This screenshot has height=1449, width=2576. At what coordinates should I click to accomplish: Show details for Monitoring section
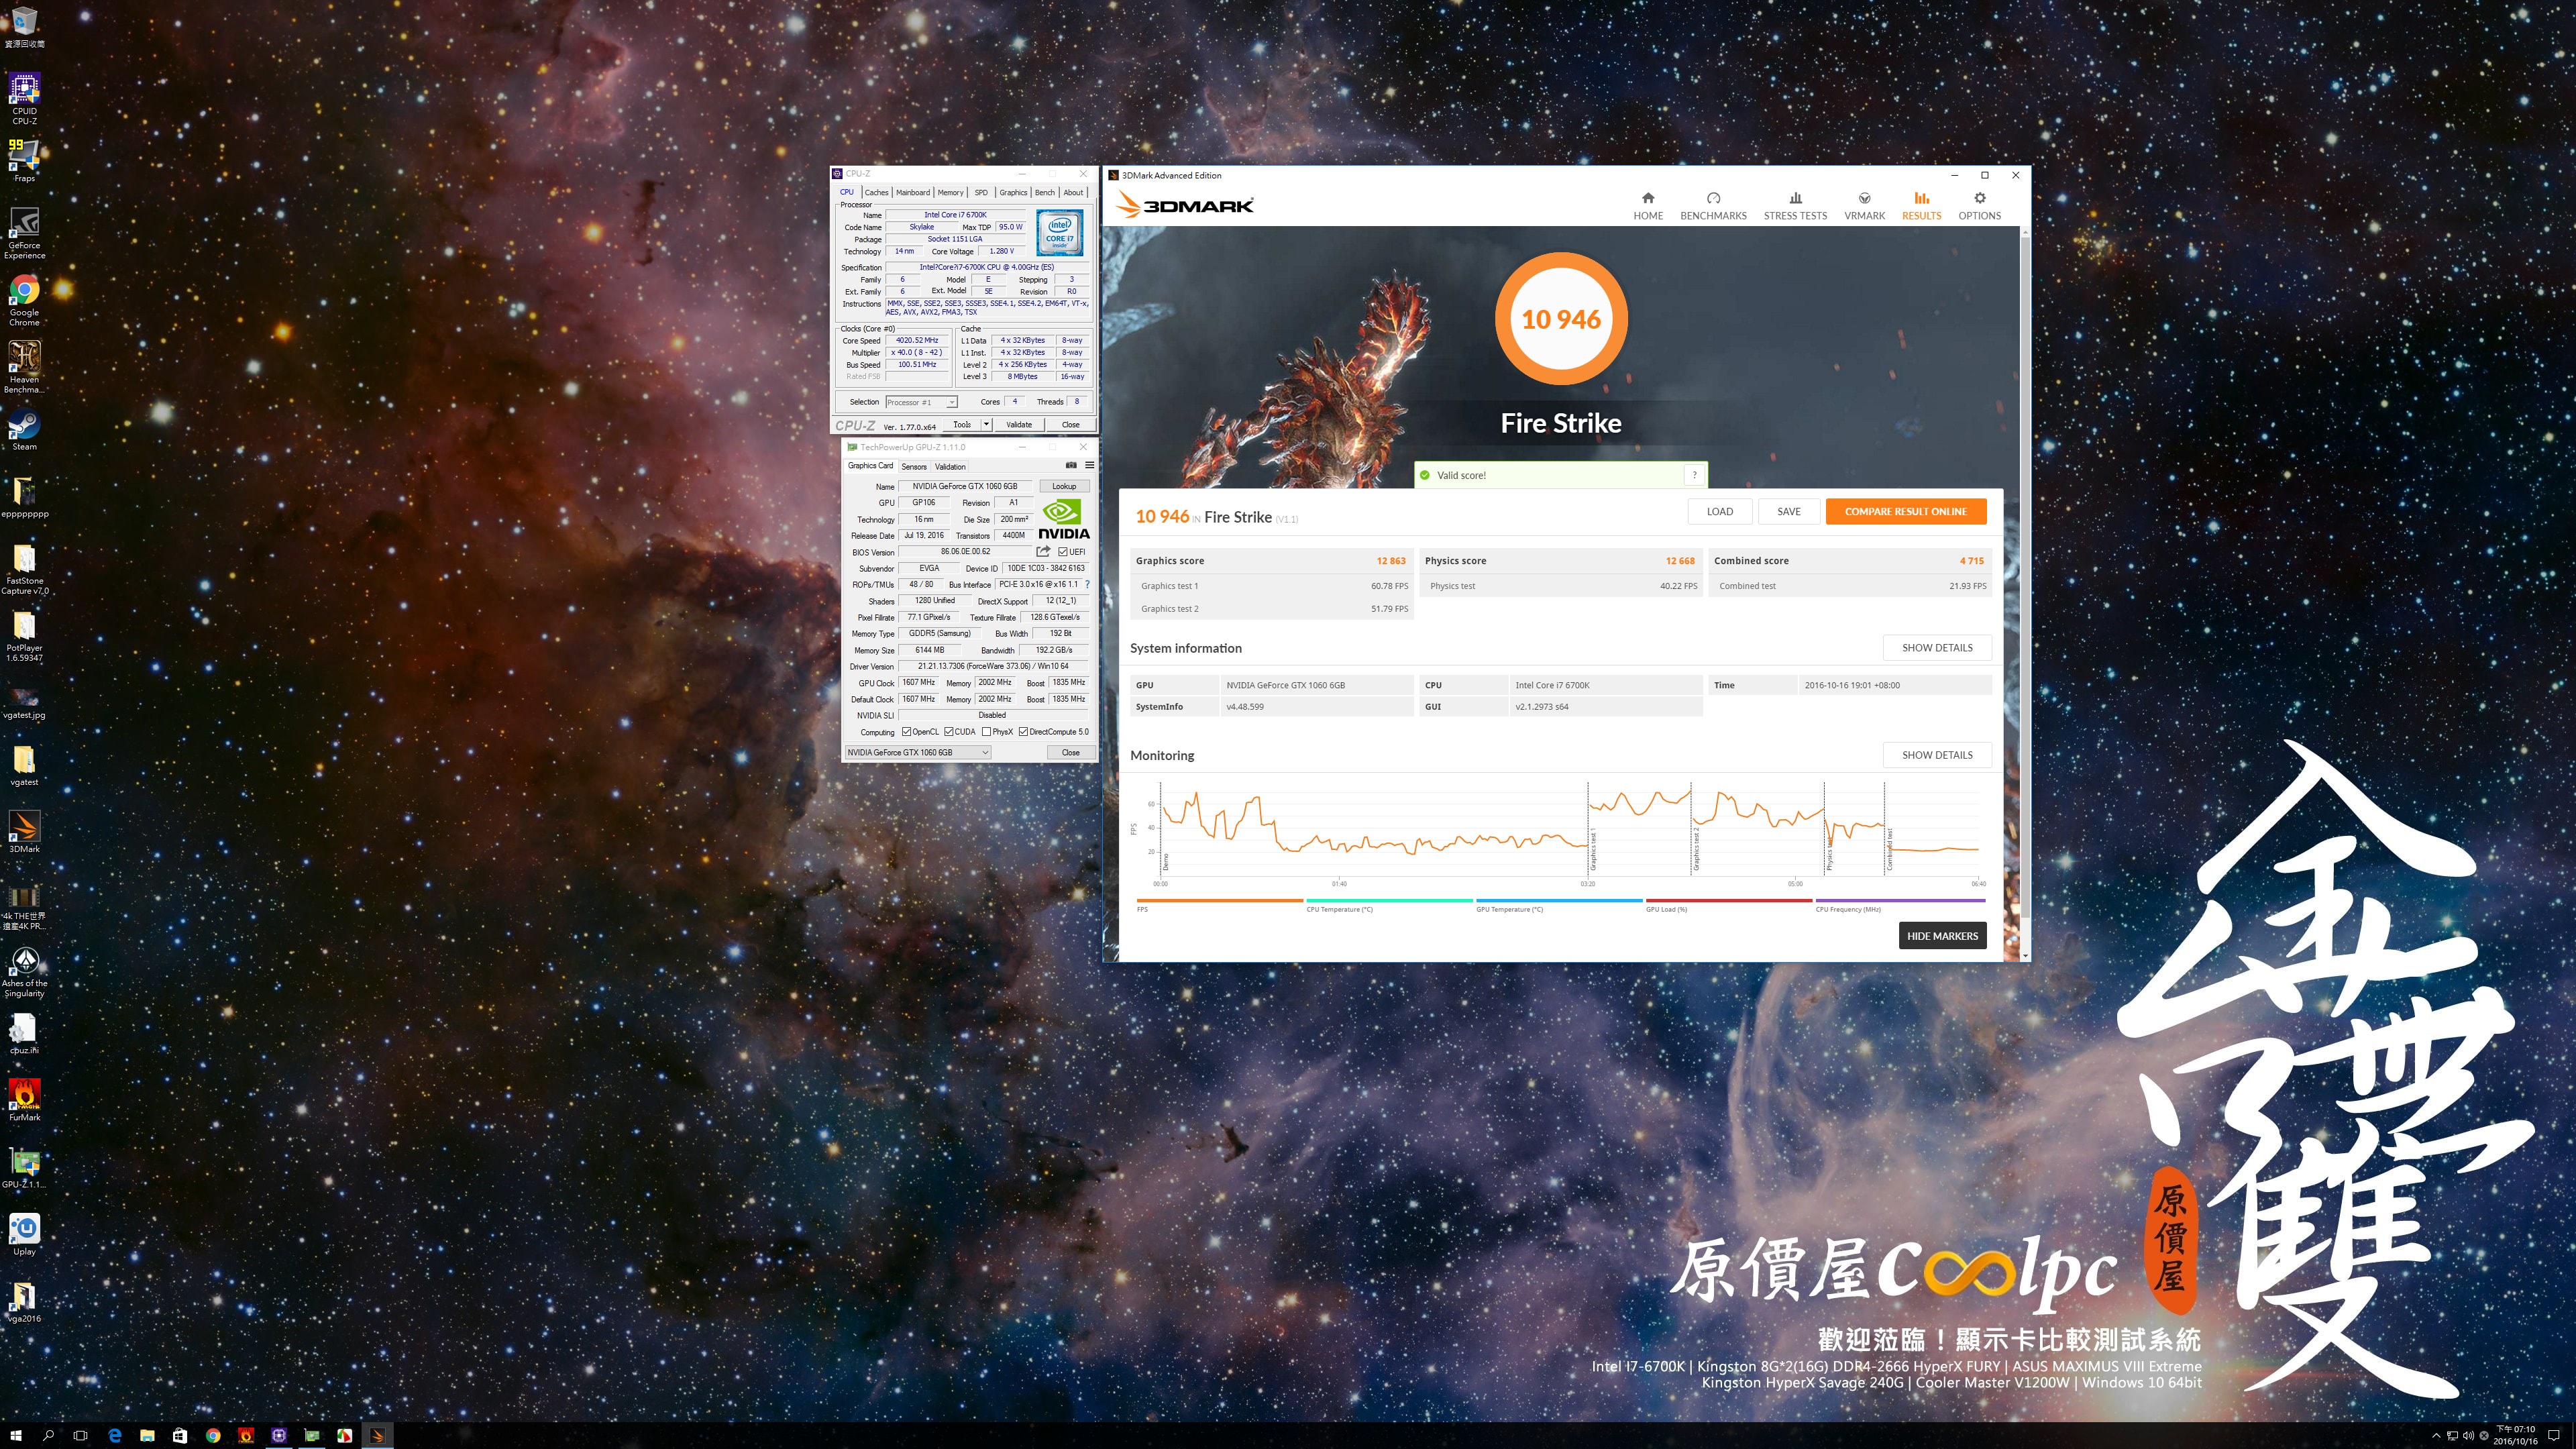1937,755
